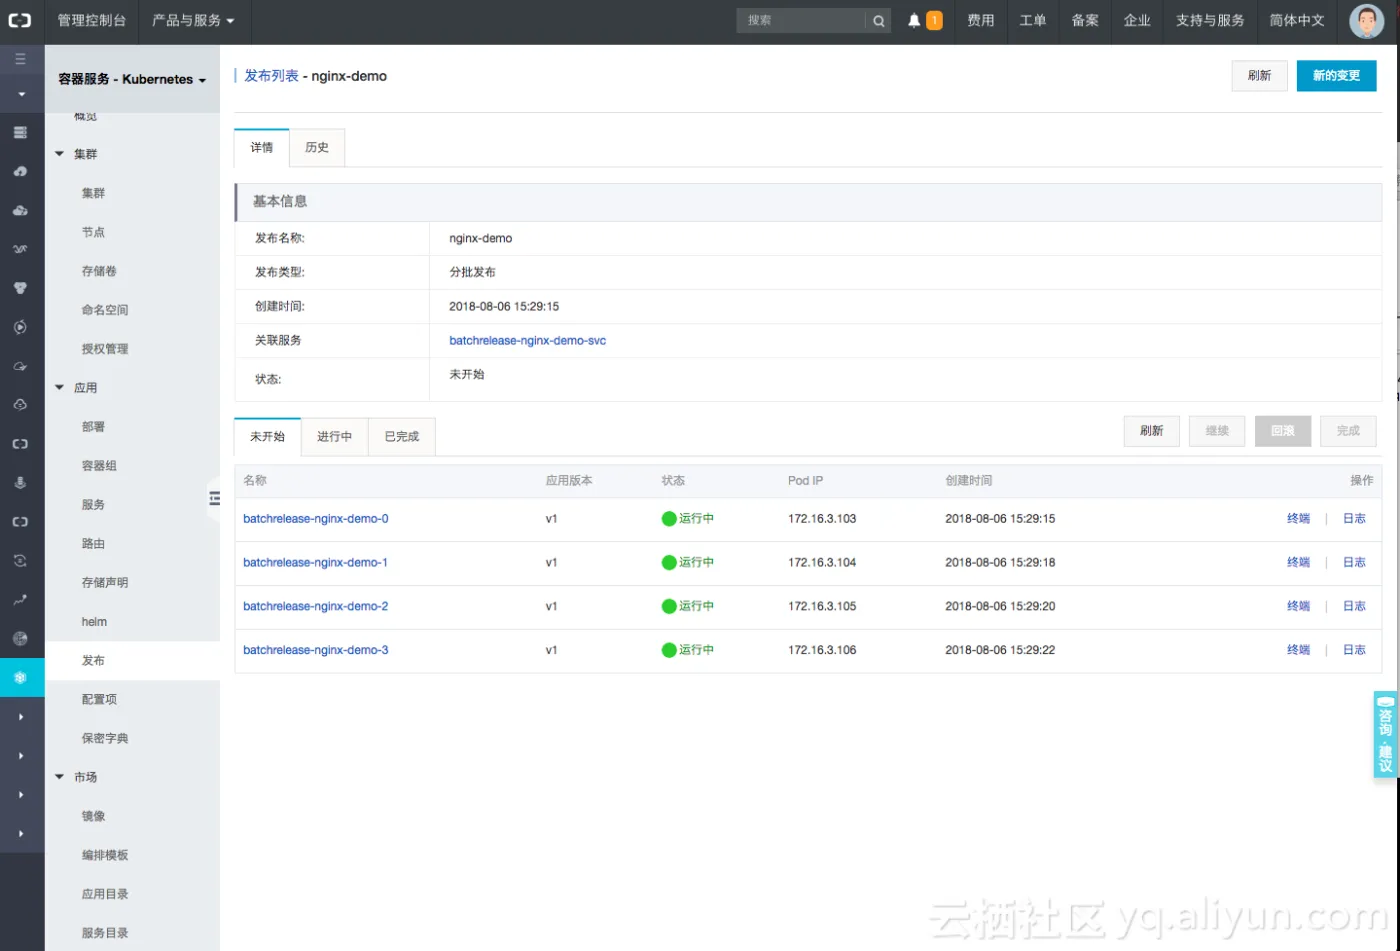Select the 已完成 tab
1400x951 pixels.
[x=402, y=436]
